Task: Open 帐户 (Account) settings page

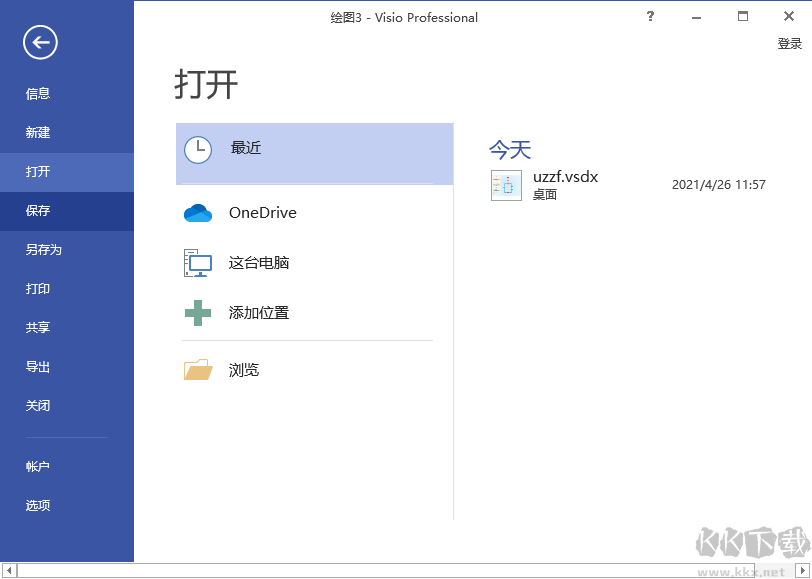Action: coord(38,467)
